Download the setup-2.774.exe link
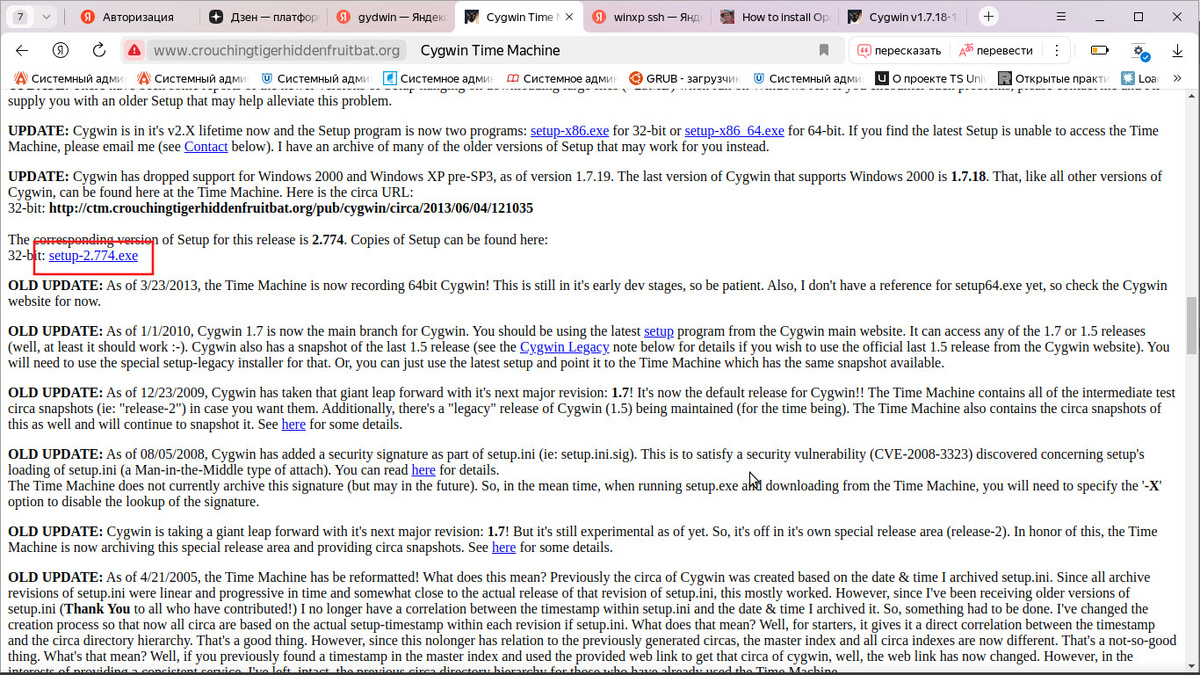Image resolution: width=1200 pixels, height=675 pixels. [94, 255]
